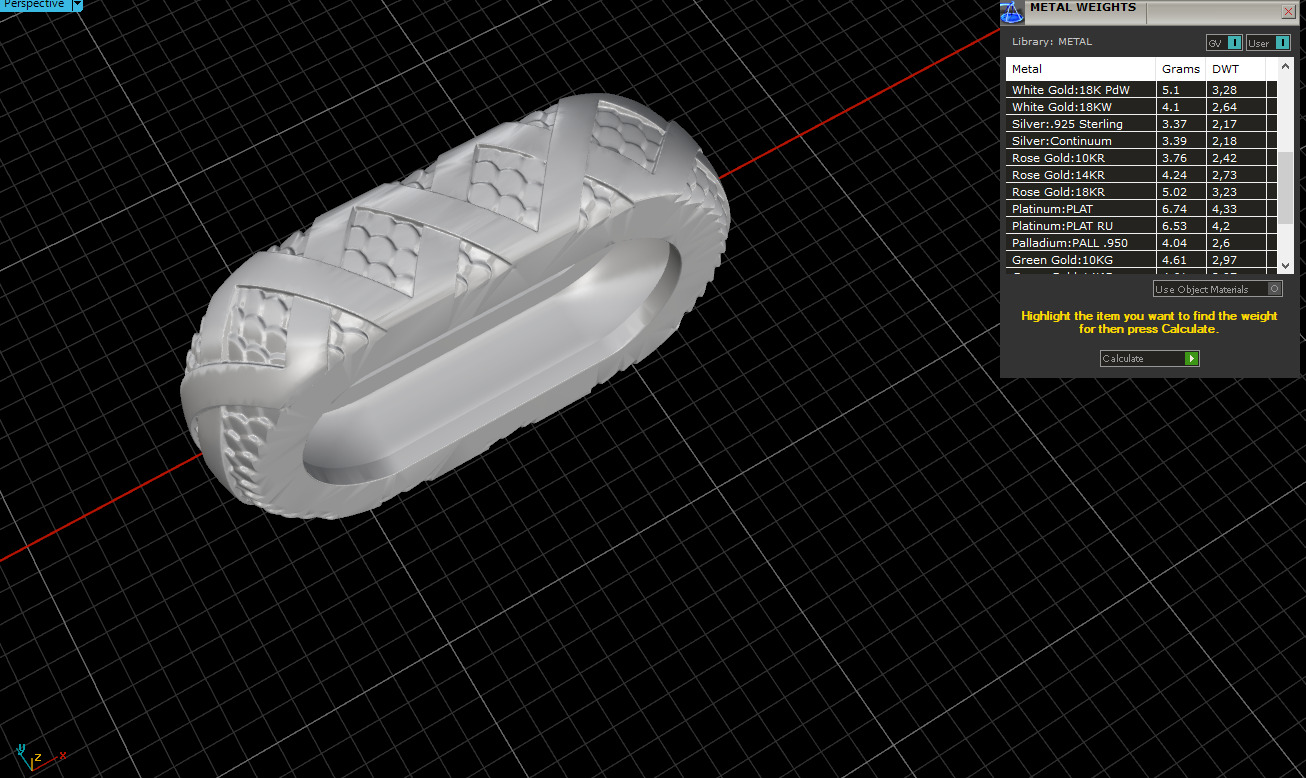Sort by the Metal column header
Viewport: 1306px width, 778px height.
click(x=1081, y=69)
